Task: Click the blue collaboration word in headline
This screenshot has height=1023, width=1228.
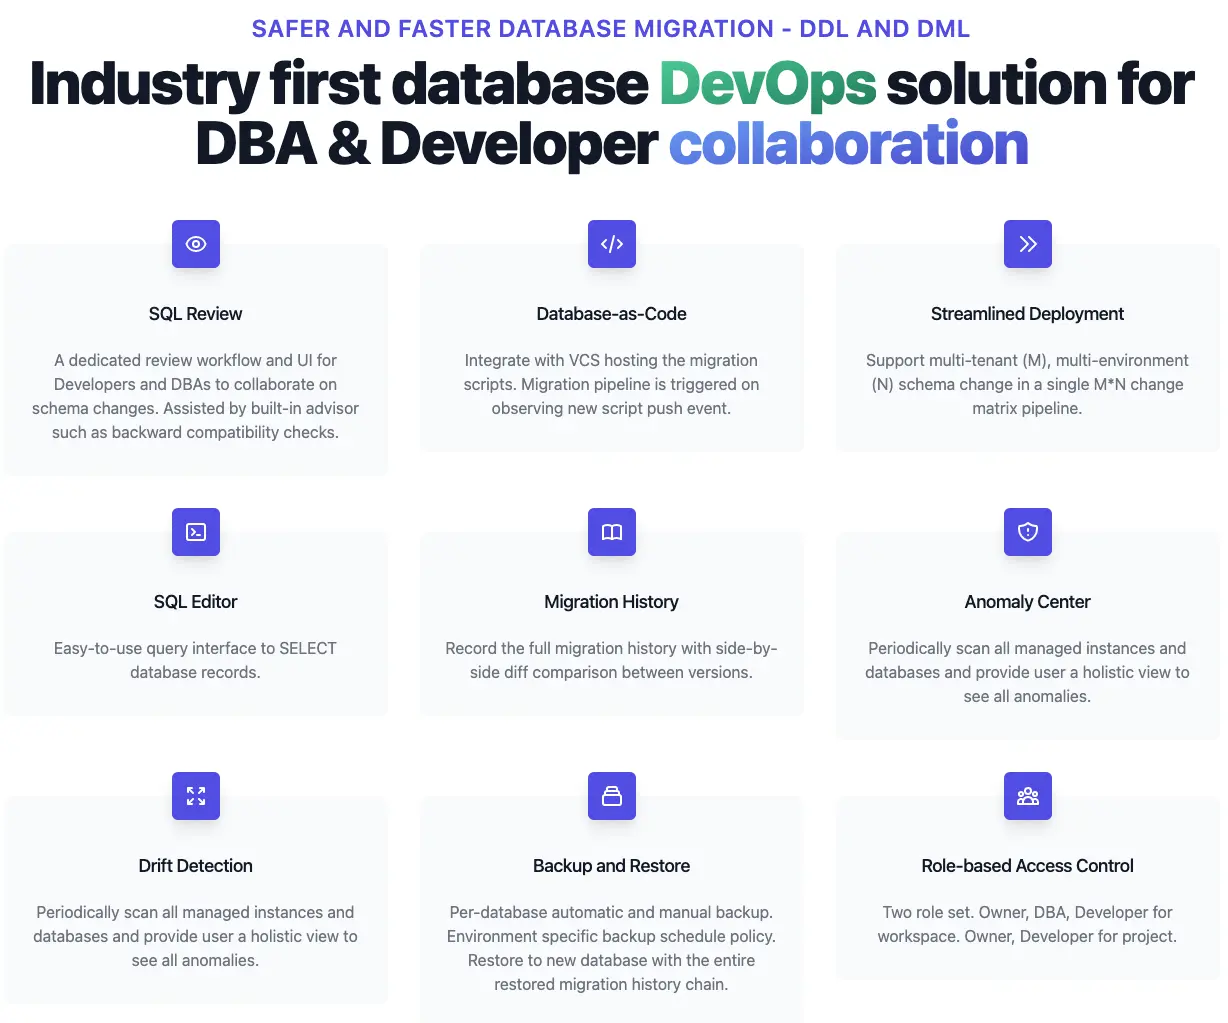Action: point(848,144)
